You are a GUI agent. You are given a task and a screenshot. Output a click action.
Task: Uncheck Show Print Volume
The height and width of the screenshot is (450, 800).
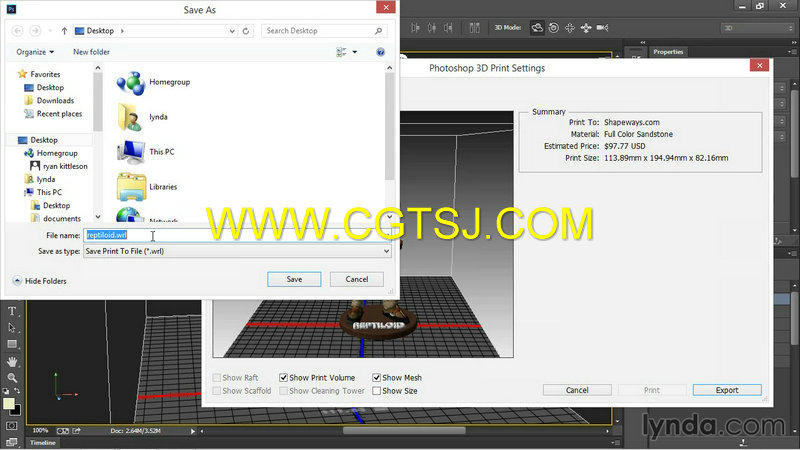point(283,378)
